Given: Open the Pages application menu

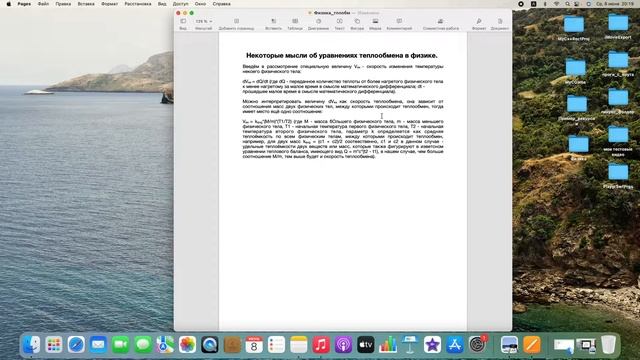Looking at the screenshot, I should [x=24, y=4].
